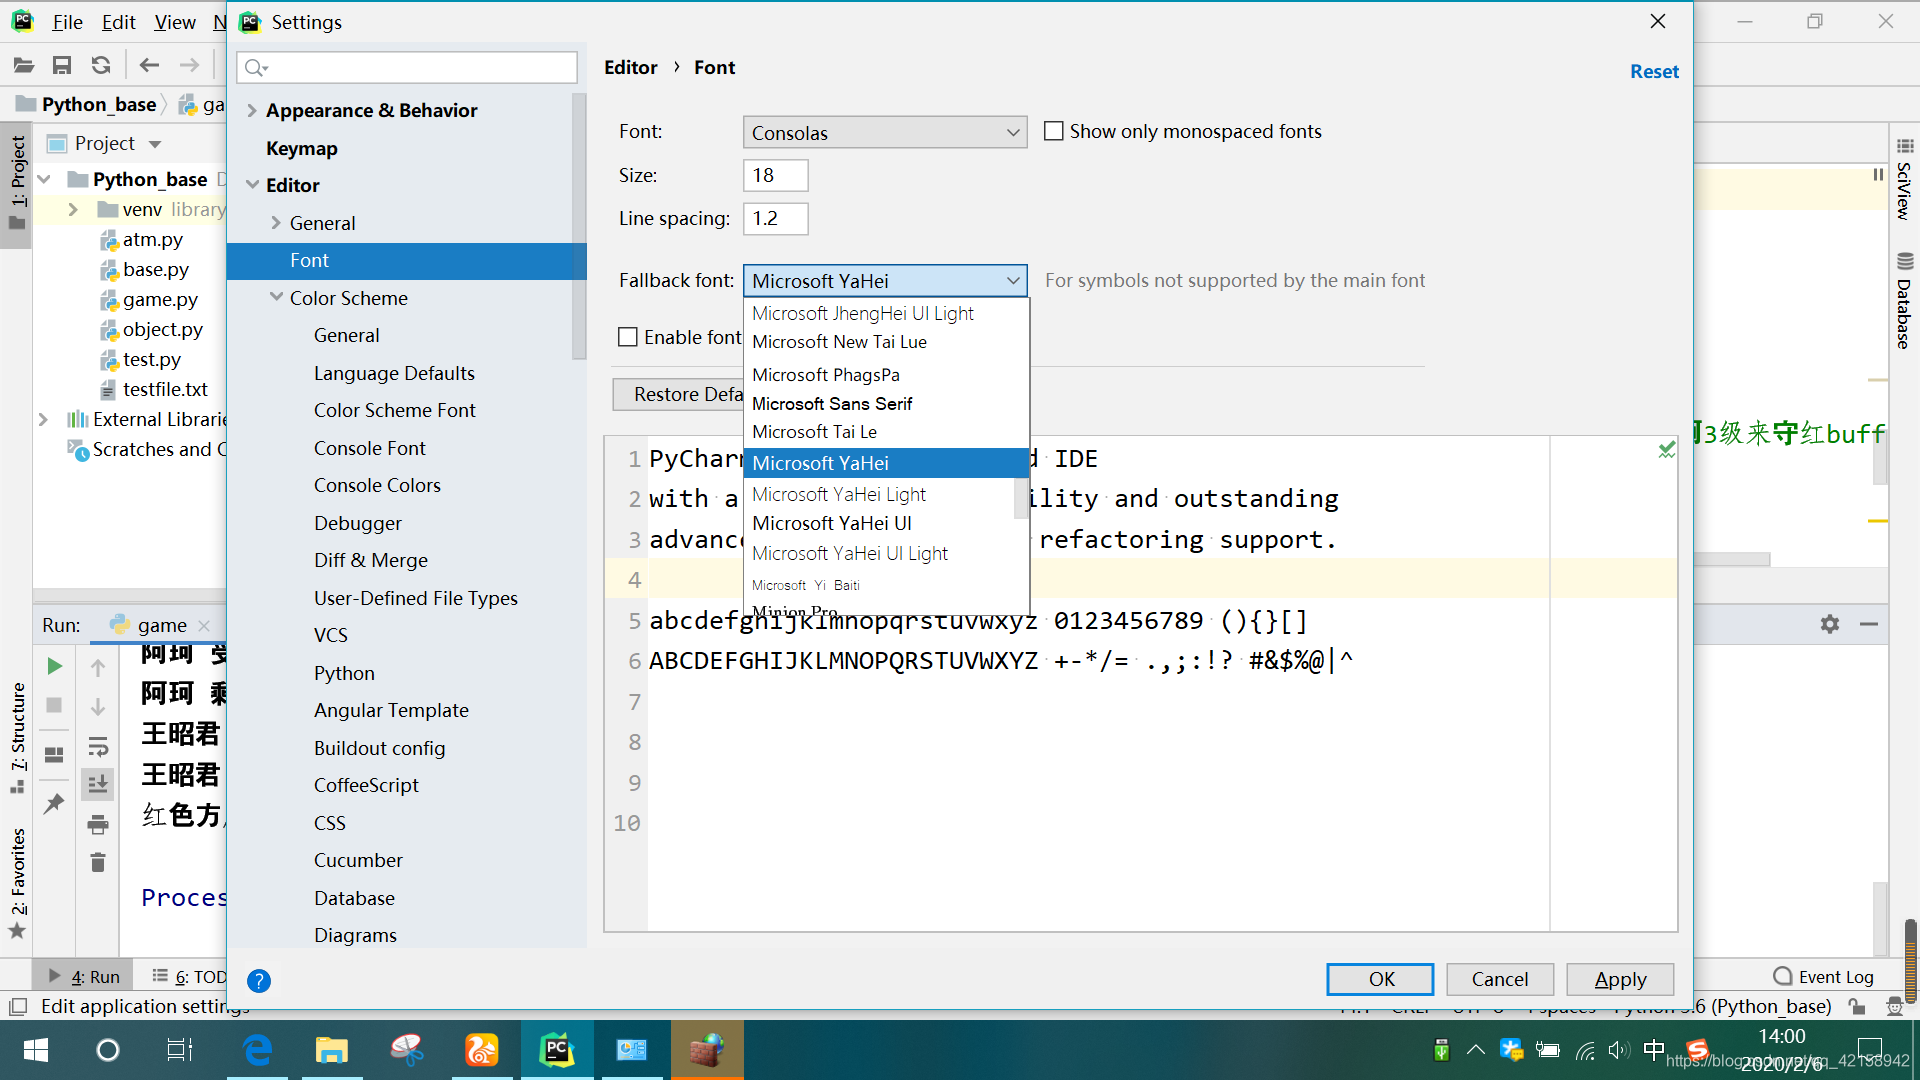1920x1080 pixels.
Task: Expand External Libraries in Project tree
Action: click(x=43, y=419)
